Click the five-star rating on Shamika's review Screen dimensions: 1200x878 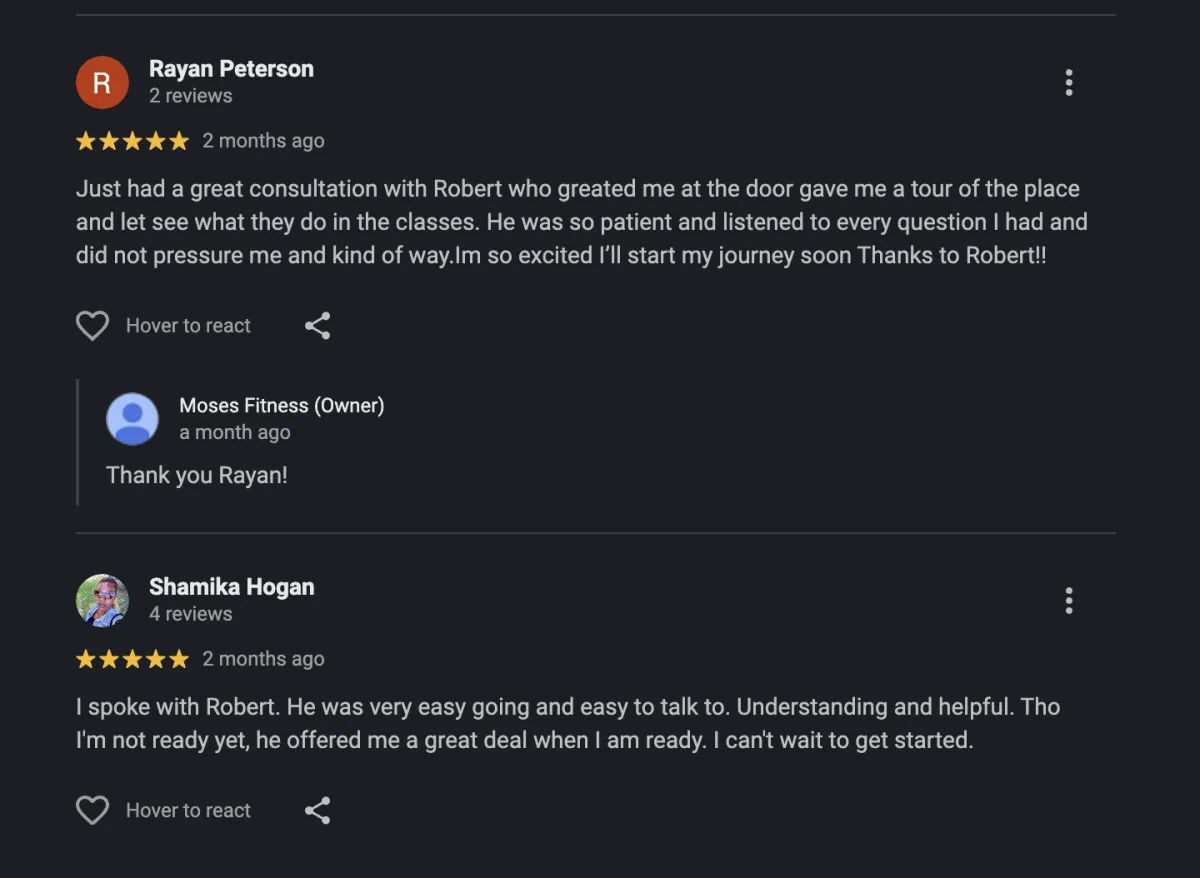[132, 659]
